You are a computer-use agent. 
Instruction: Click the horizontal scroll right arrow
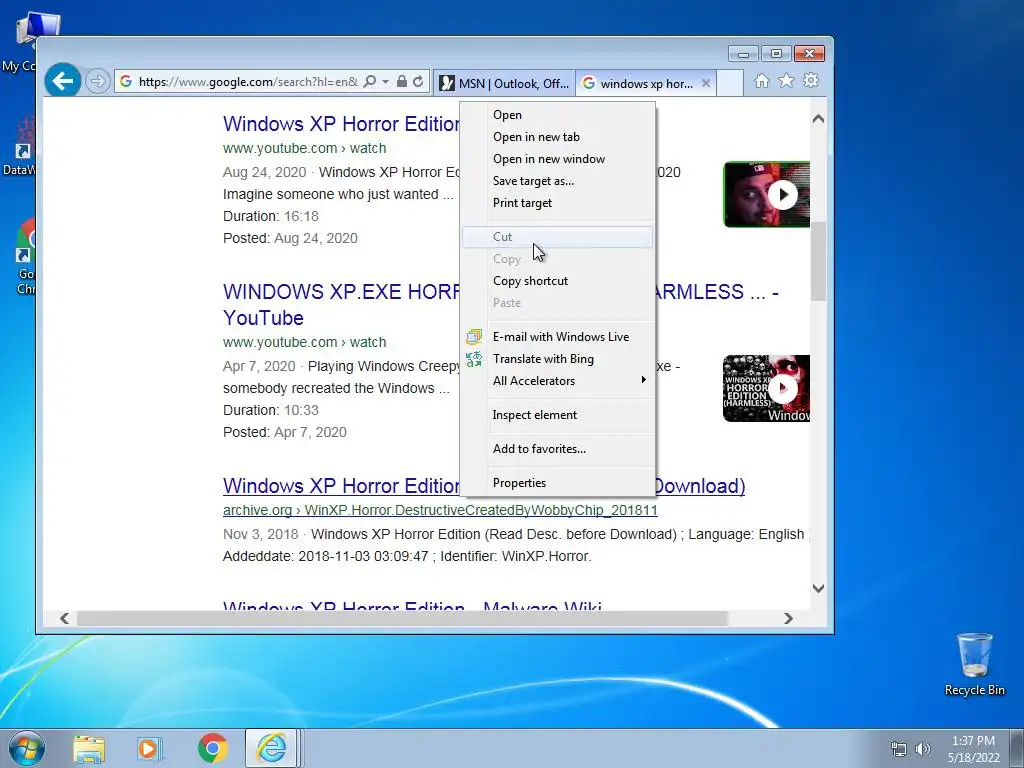coord(788,618)
